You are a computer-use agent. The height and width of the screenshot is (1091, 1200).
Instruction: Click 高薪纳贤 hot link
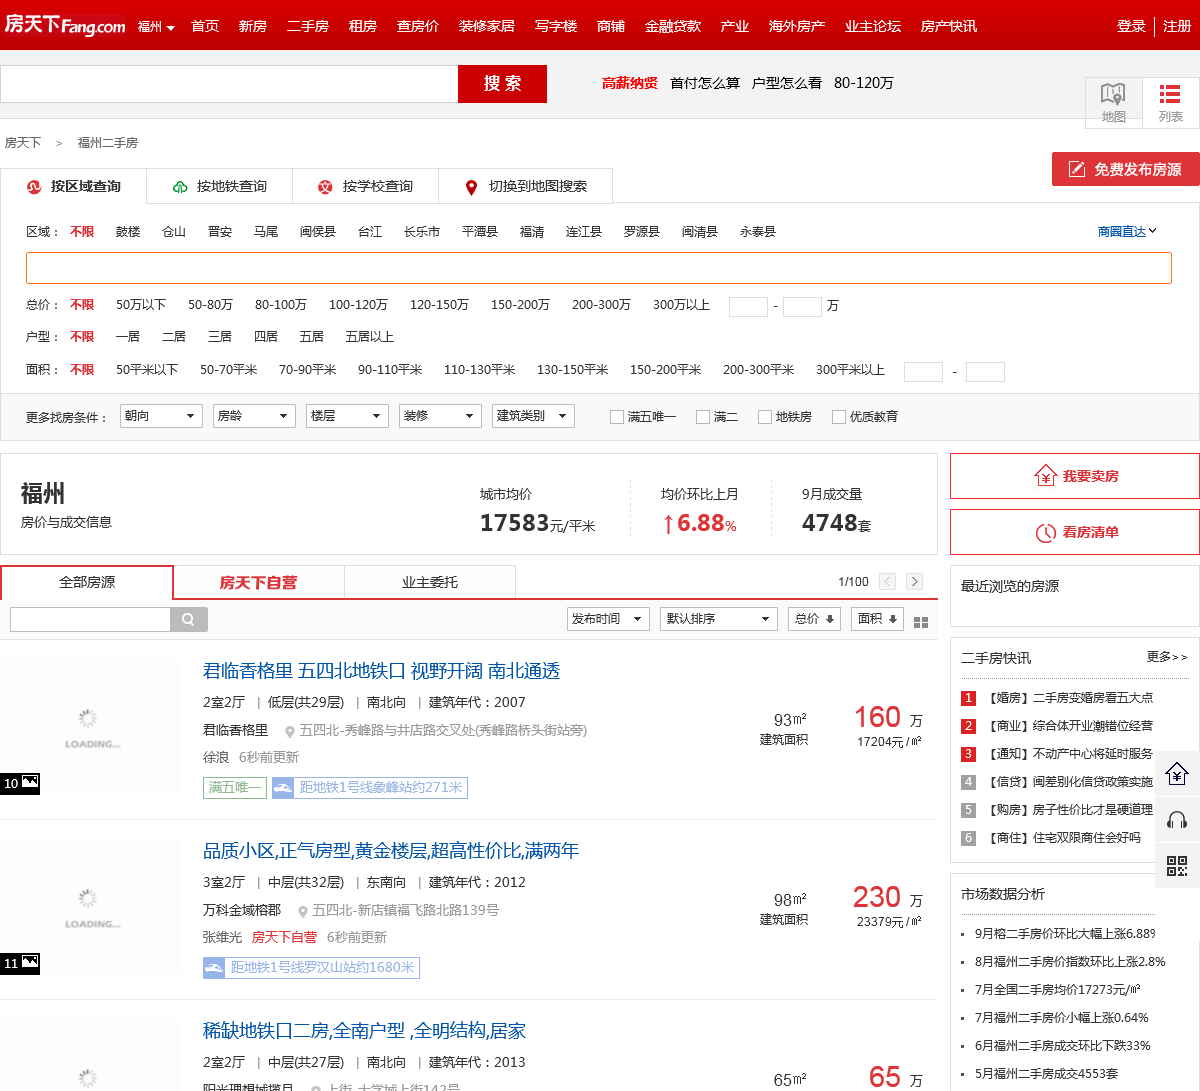[630, 83]
